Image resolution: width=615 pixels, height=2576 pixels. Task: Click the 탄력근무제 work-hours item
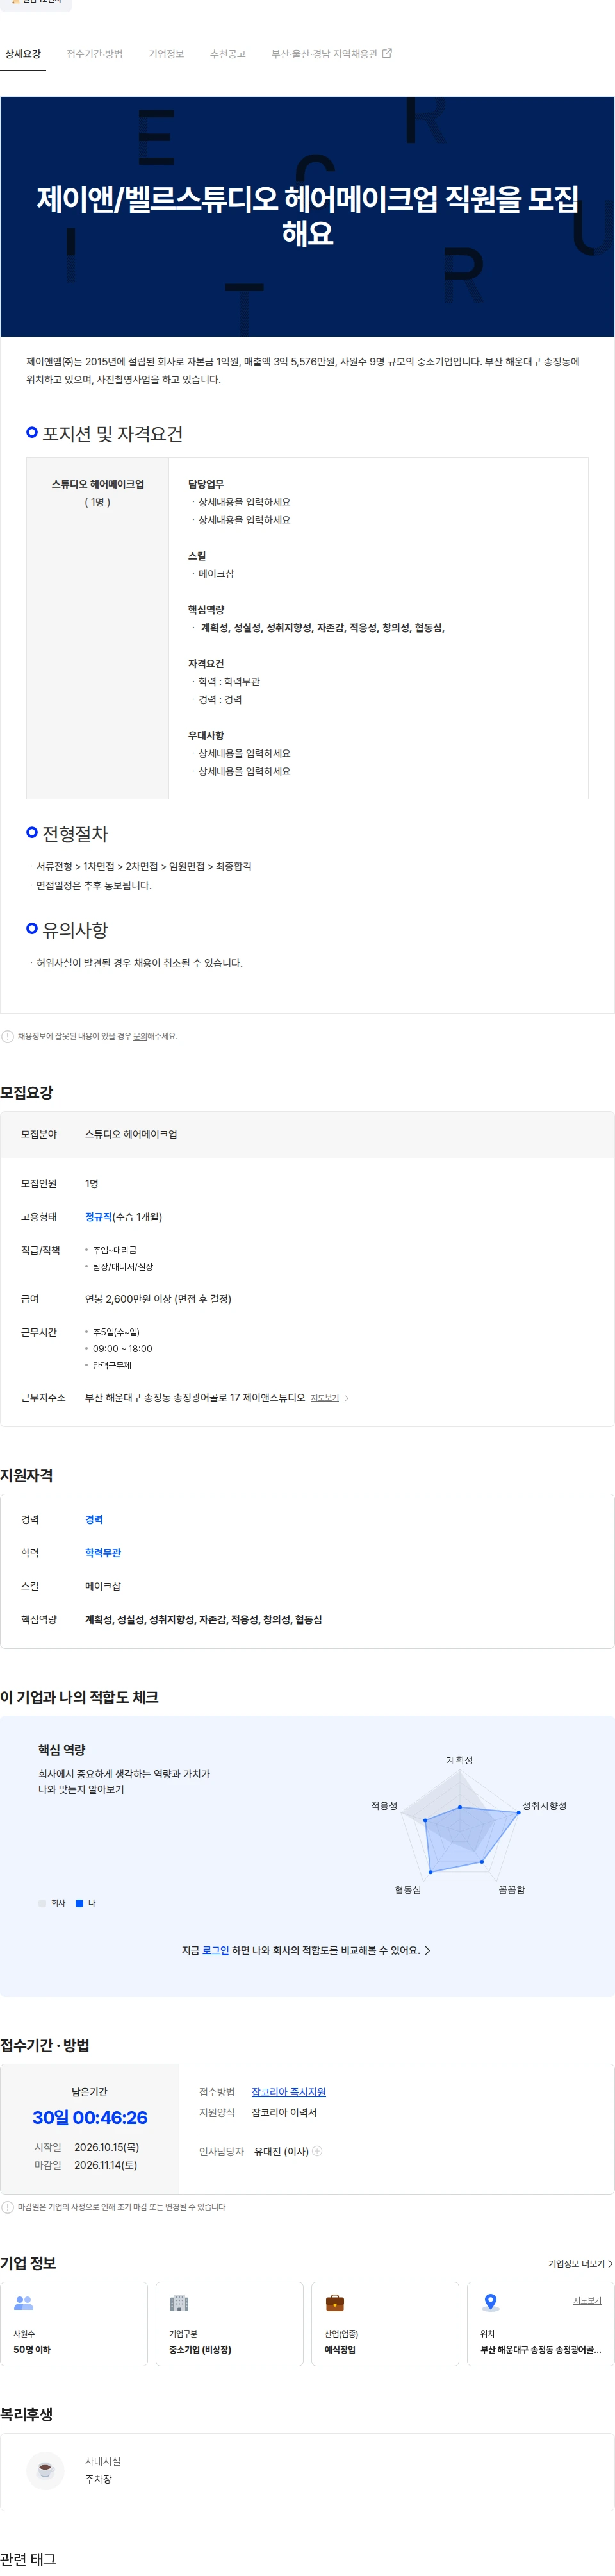(112, 1365)
